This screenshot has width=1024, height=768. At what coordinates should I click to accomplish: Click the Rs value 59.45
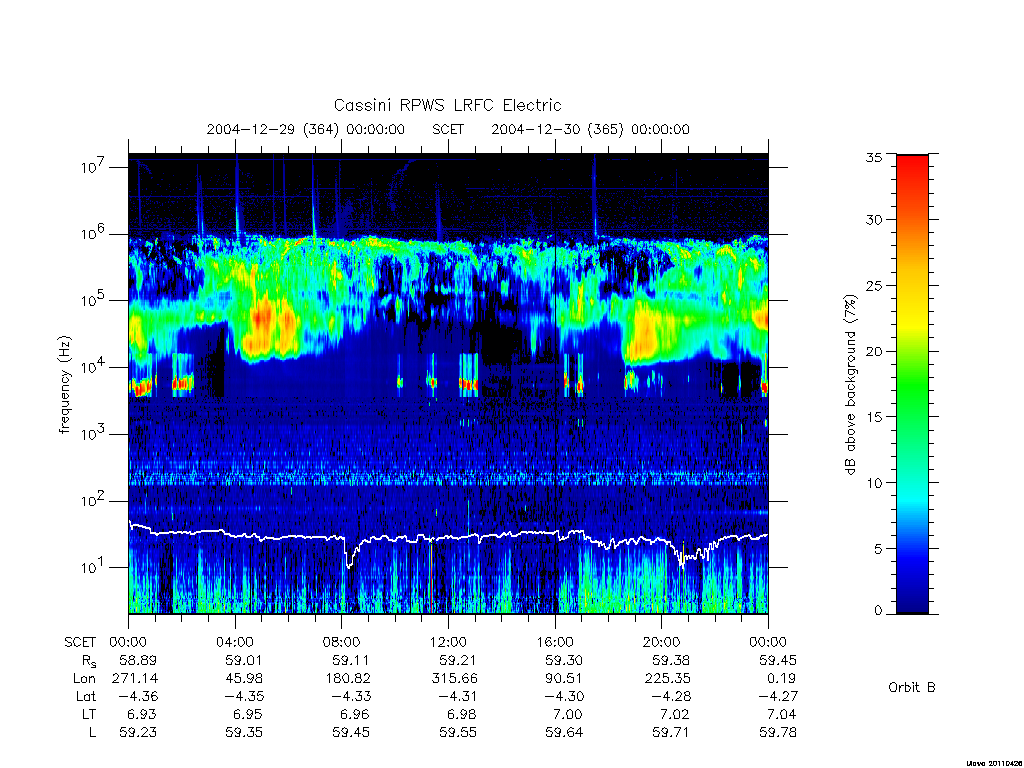tap(777, 660)
